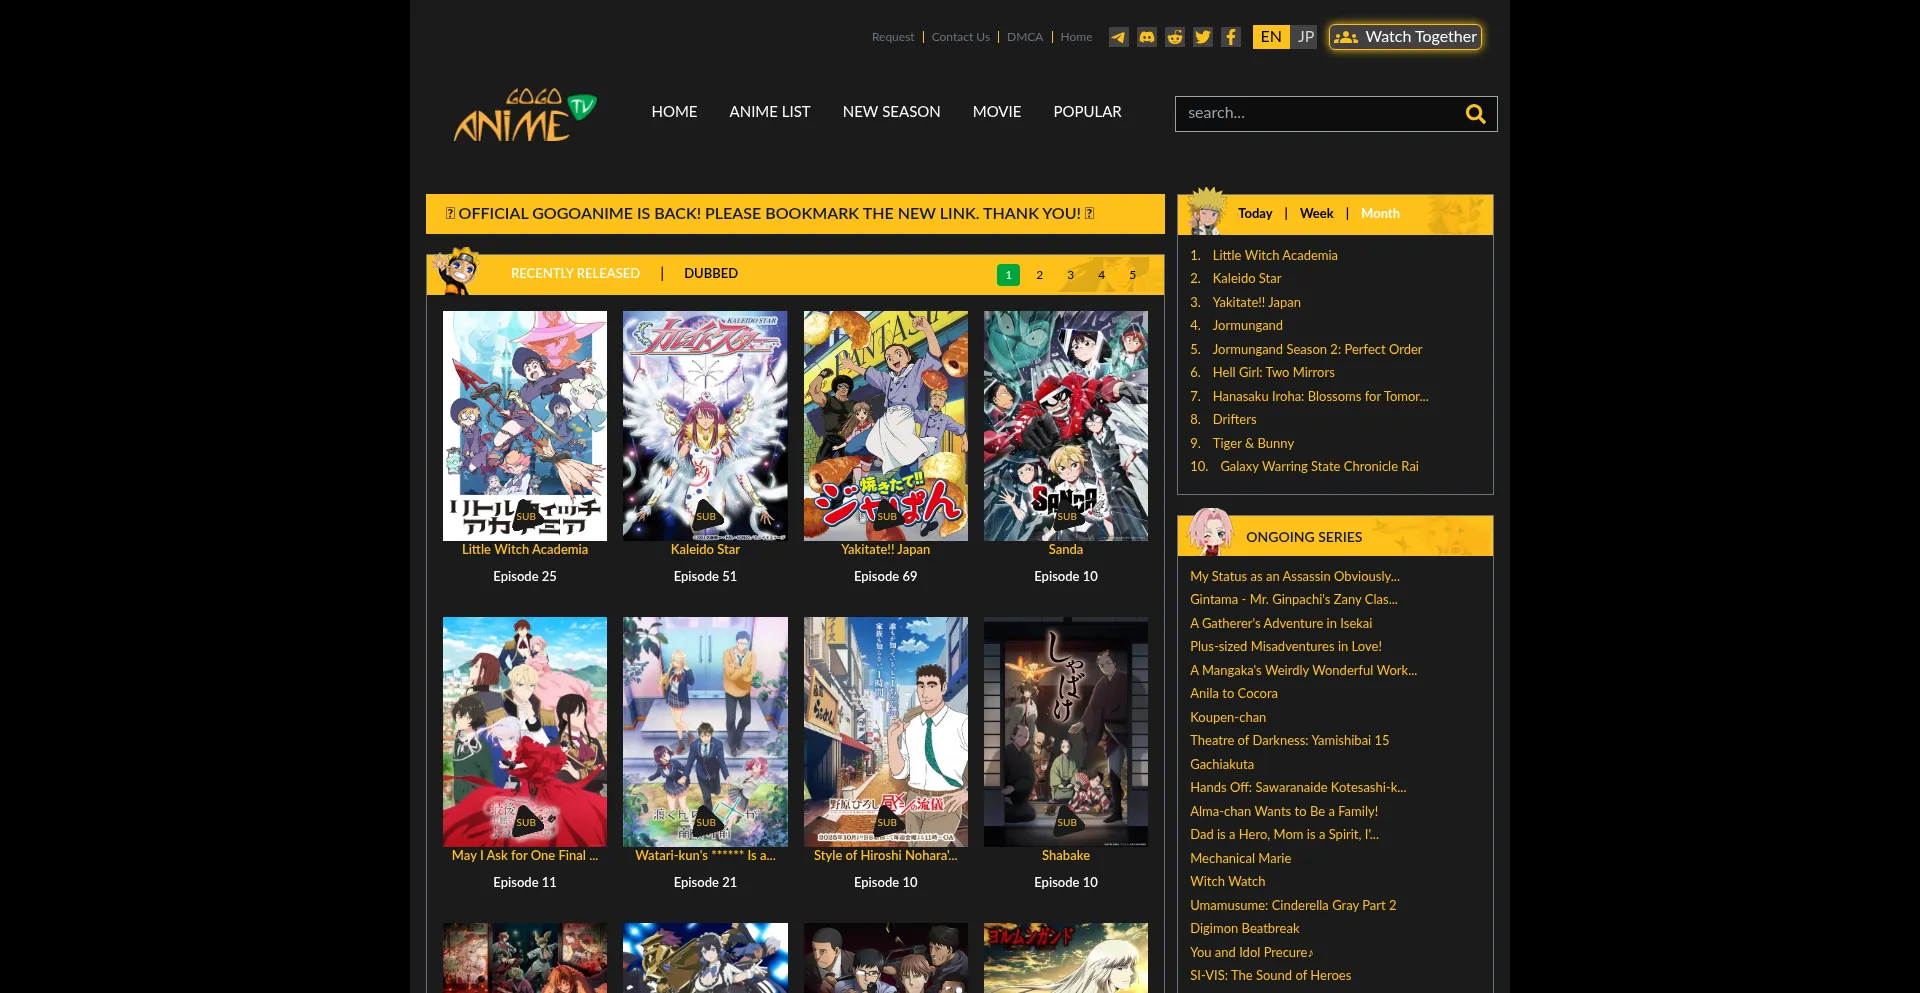Open Digimon Beatbreak ongoing series
Viewport: 1920px width, 993px height.
point(1244,929)
